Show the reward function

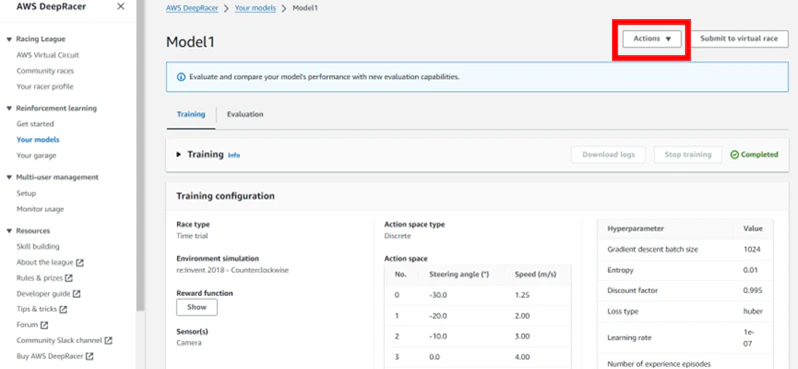coord(197,307)
